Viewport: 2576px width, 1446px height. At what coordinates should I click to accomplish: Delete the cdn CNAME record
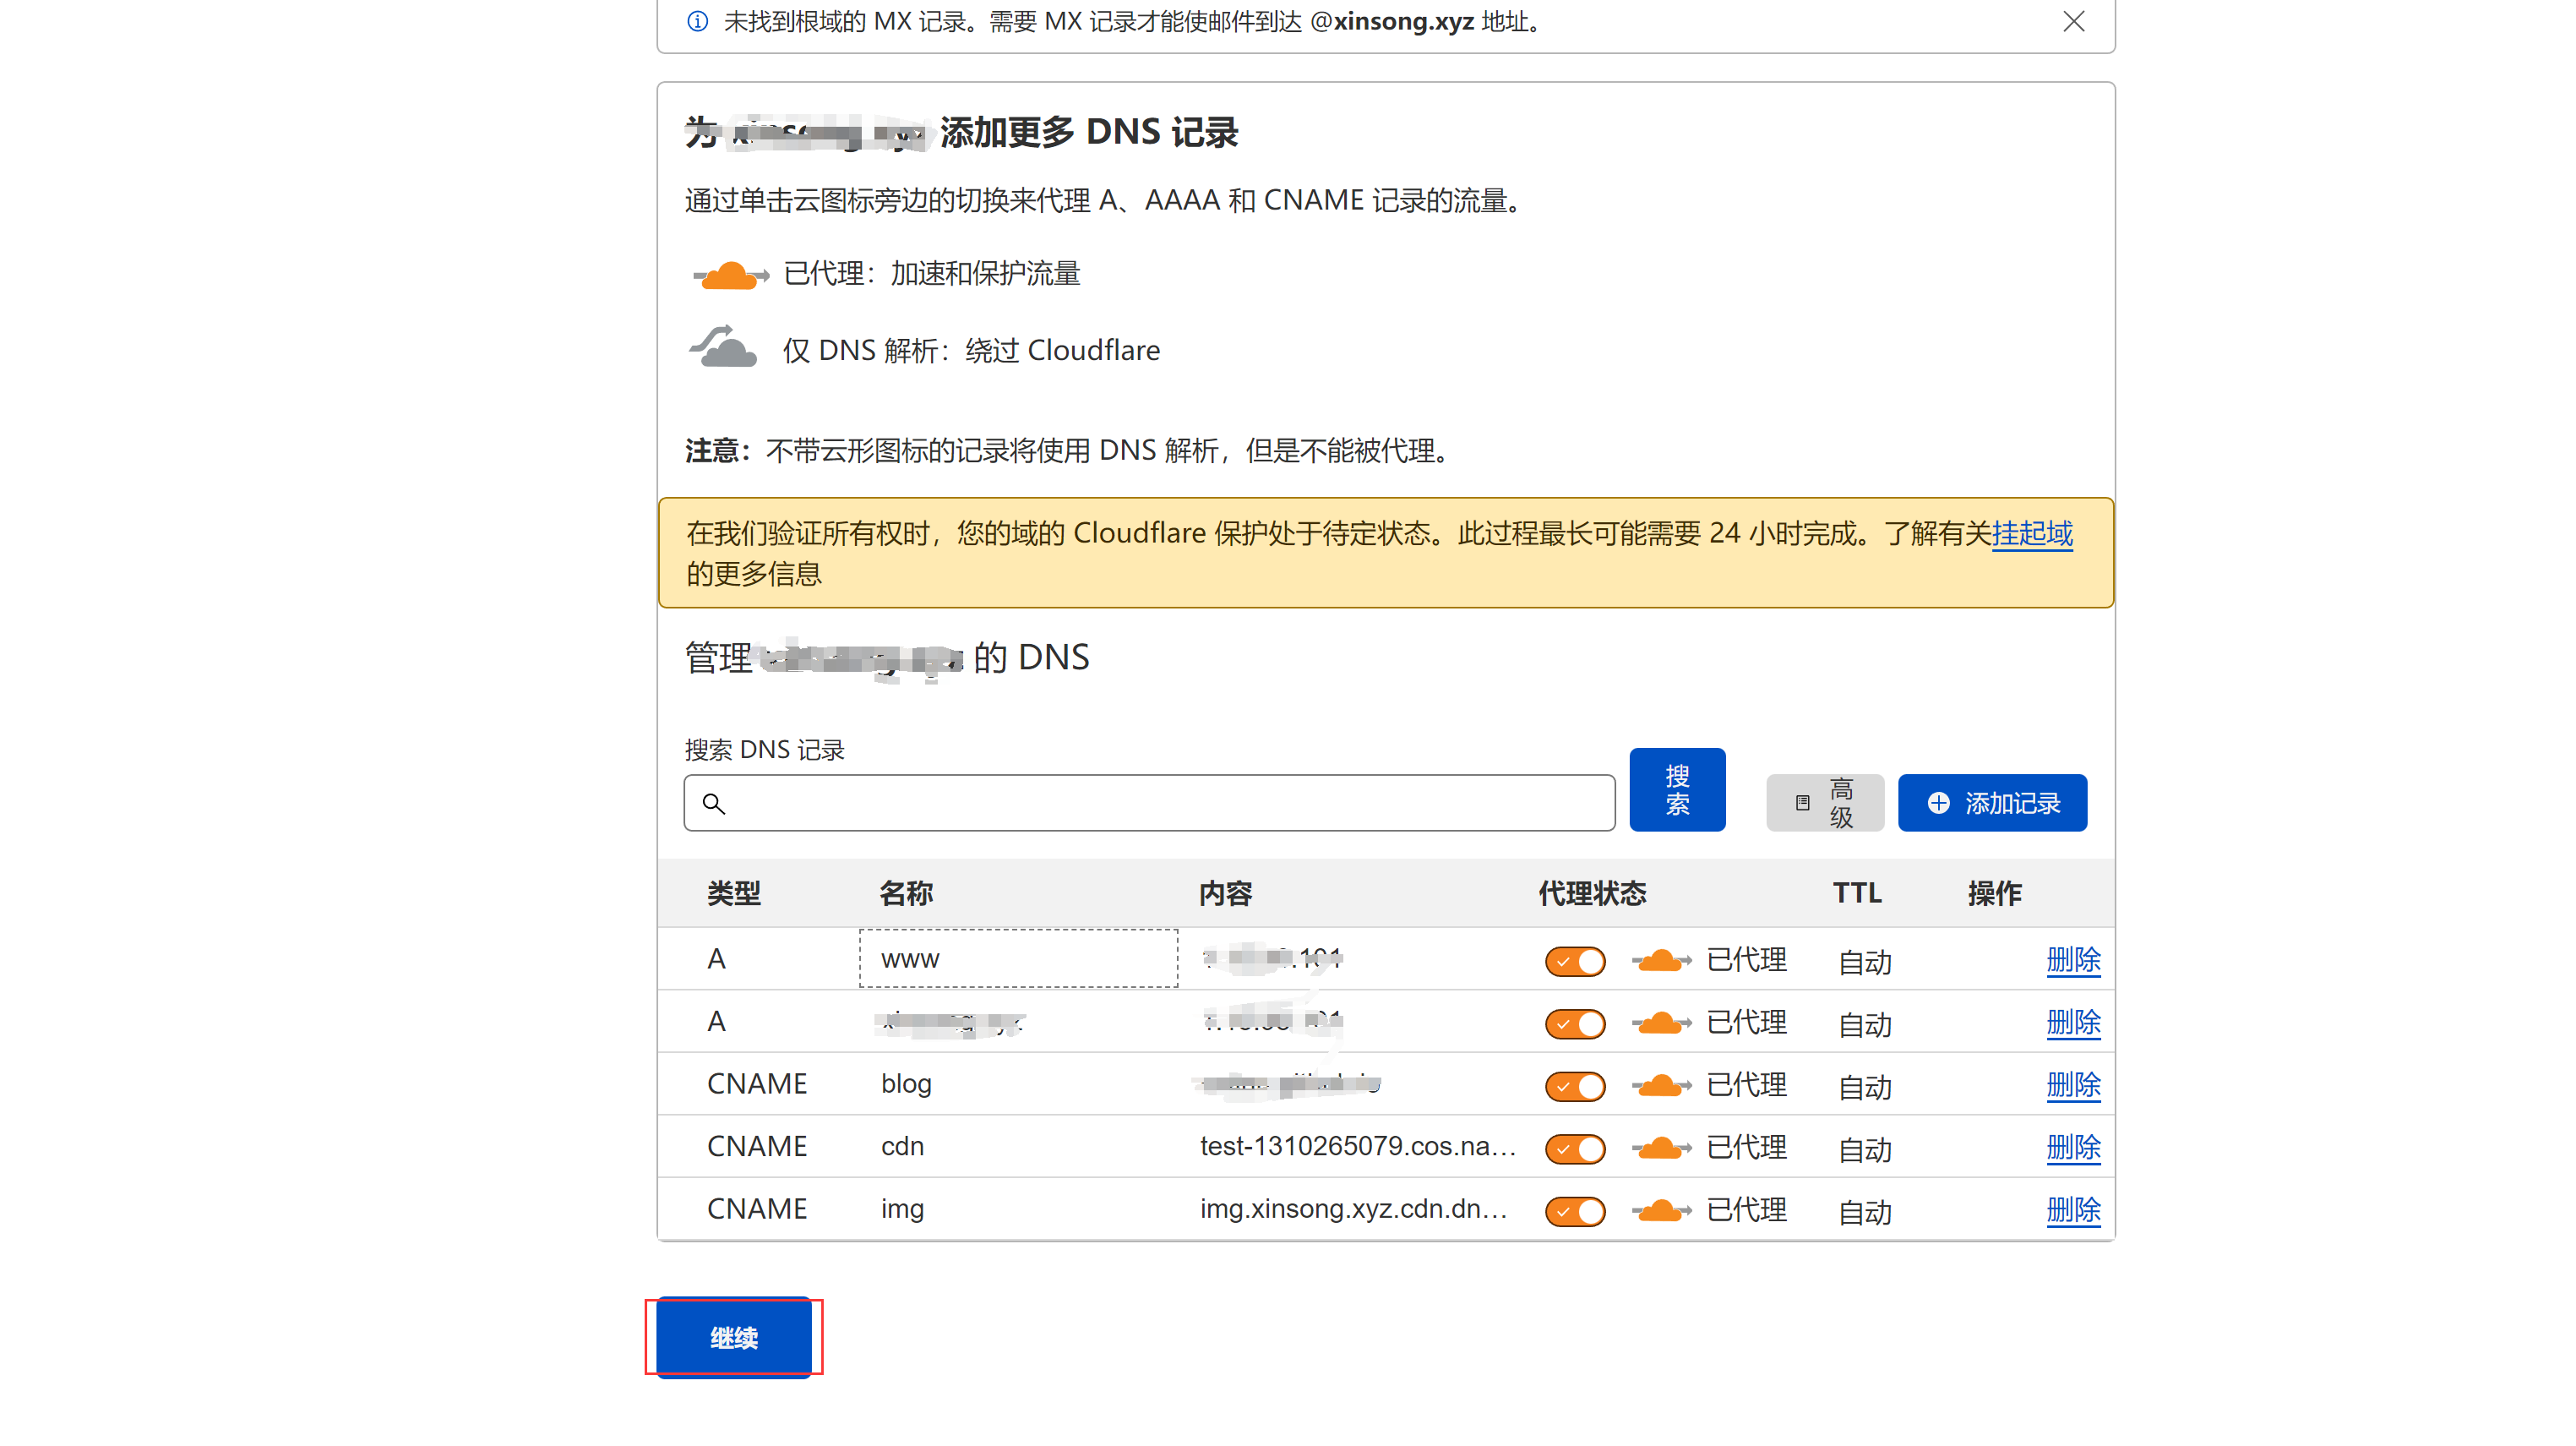pos(2073,1147)
